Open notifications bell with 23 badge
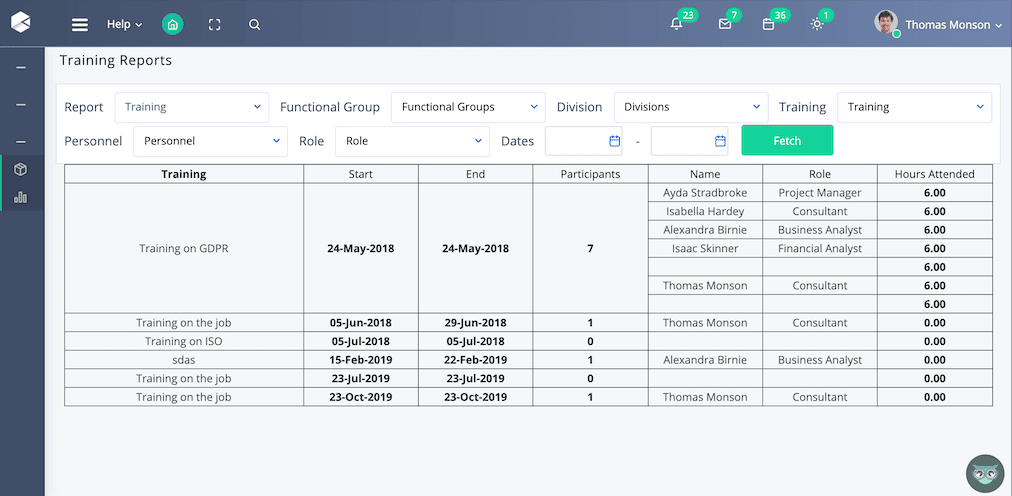The image size is (1012, 496). point(677,25)
